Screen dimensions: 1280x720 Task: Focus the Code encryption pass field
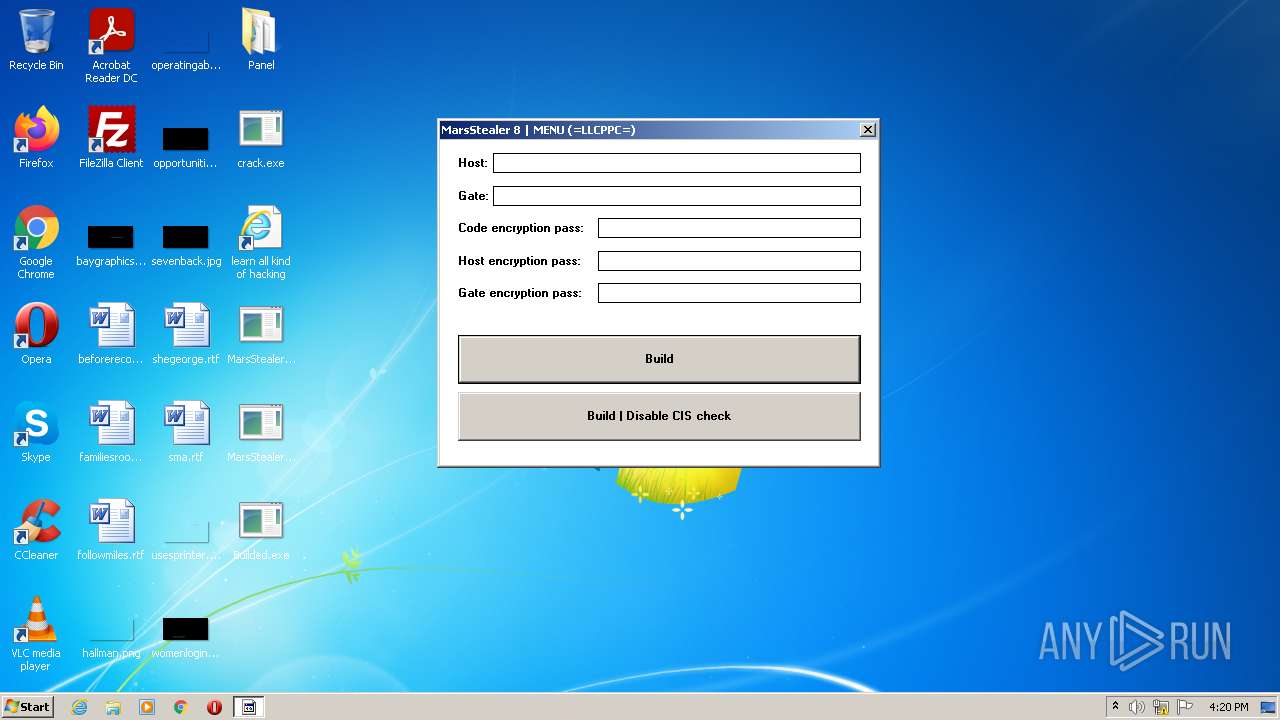[x=729, y=228]
